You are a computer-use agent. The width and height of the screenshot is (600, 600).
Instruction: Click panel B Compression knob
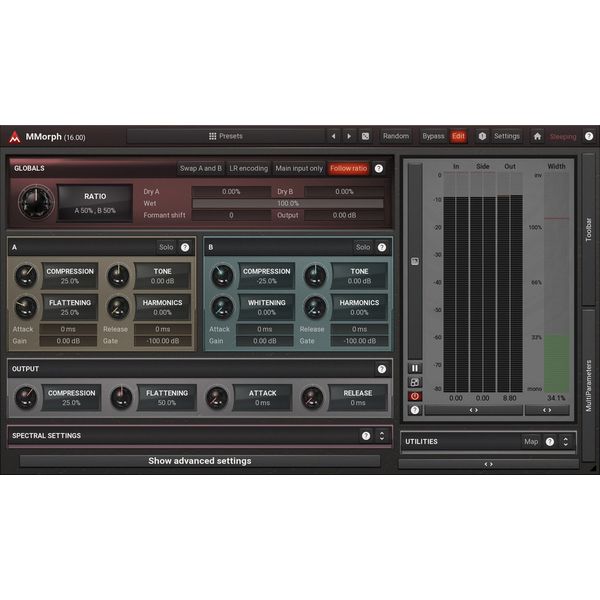(222, 276)
